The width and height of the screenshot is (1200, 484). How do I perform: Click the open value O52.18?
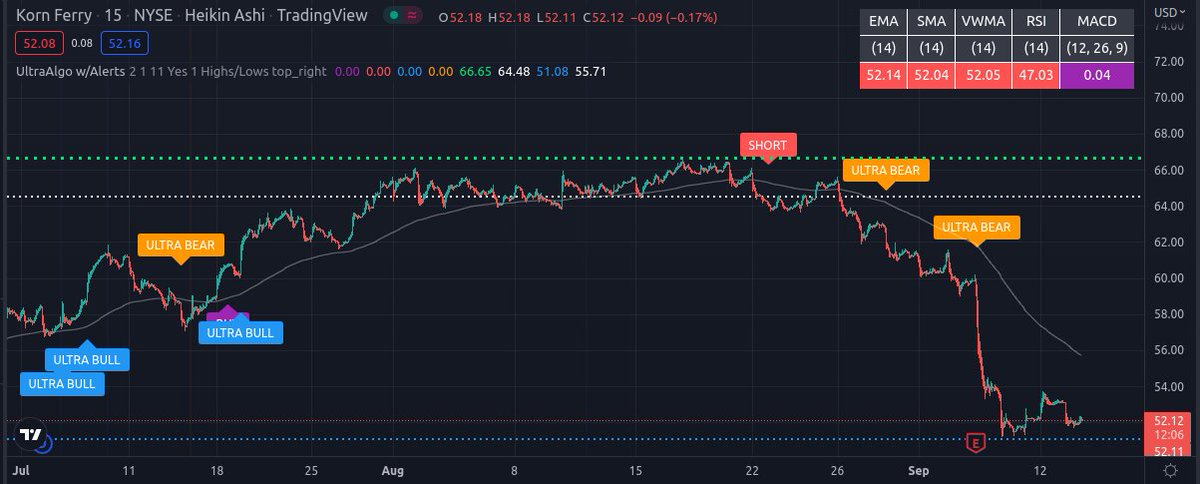coord(460,16)
